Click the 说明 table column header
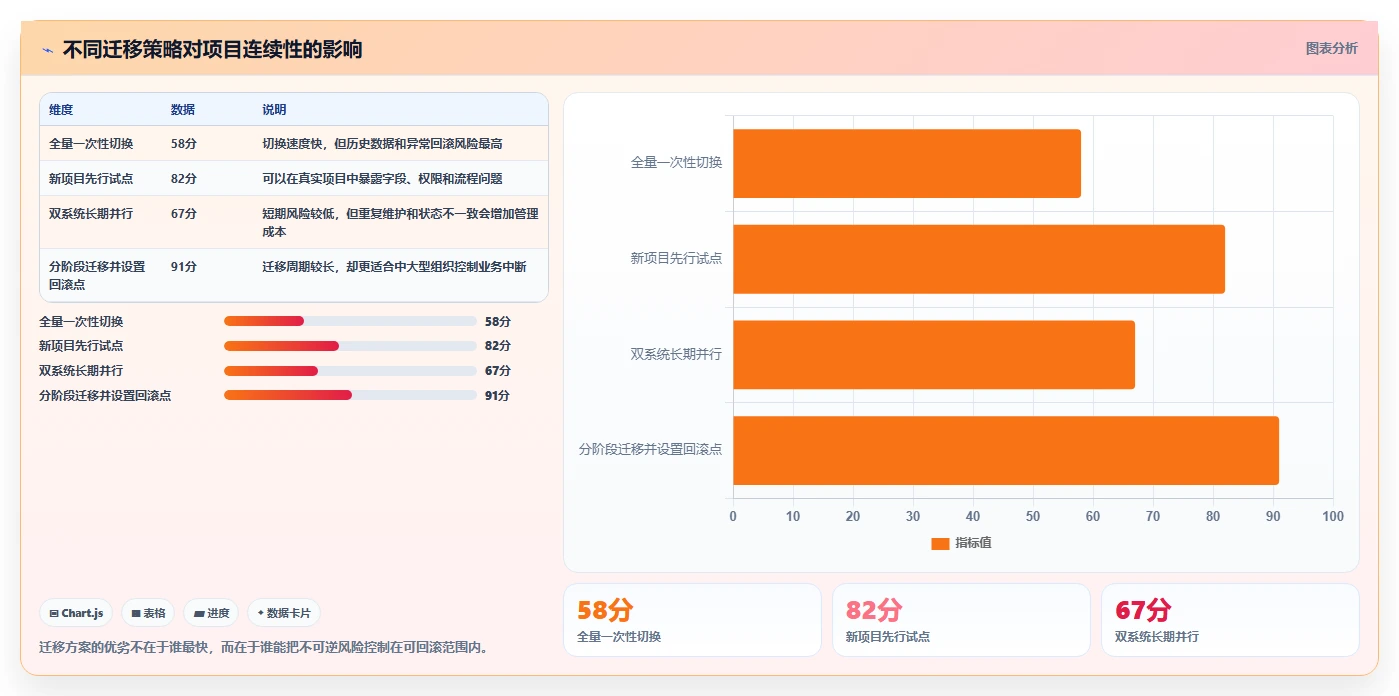 274,110
